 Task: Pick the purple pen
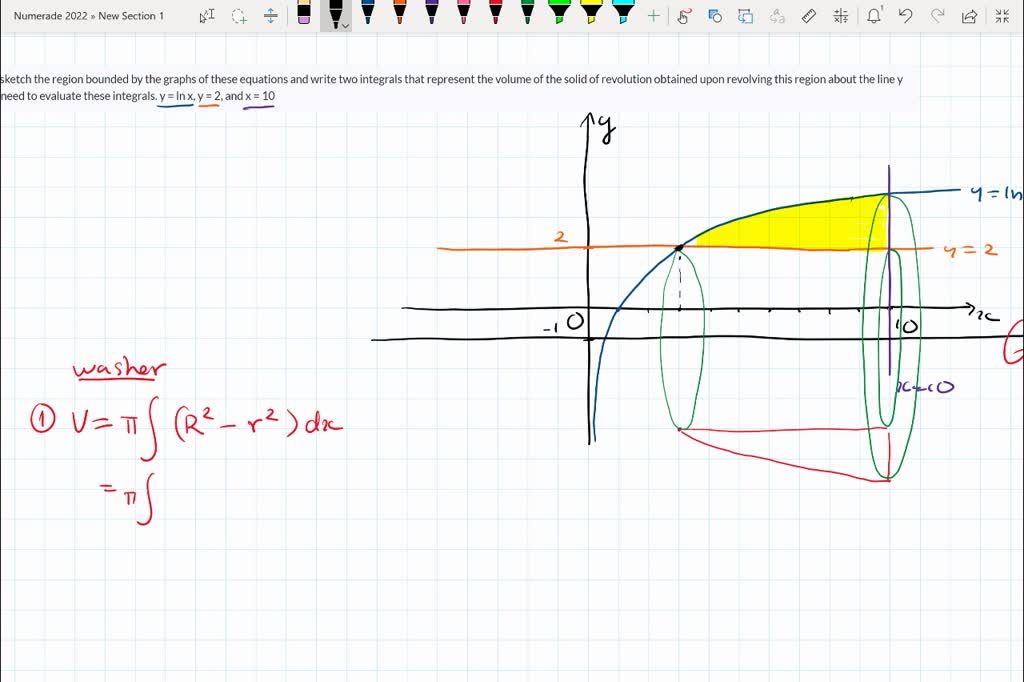tap(432, 14)
